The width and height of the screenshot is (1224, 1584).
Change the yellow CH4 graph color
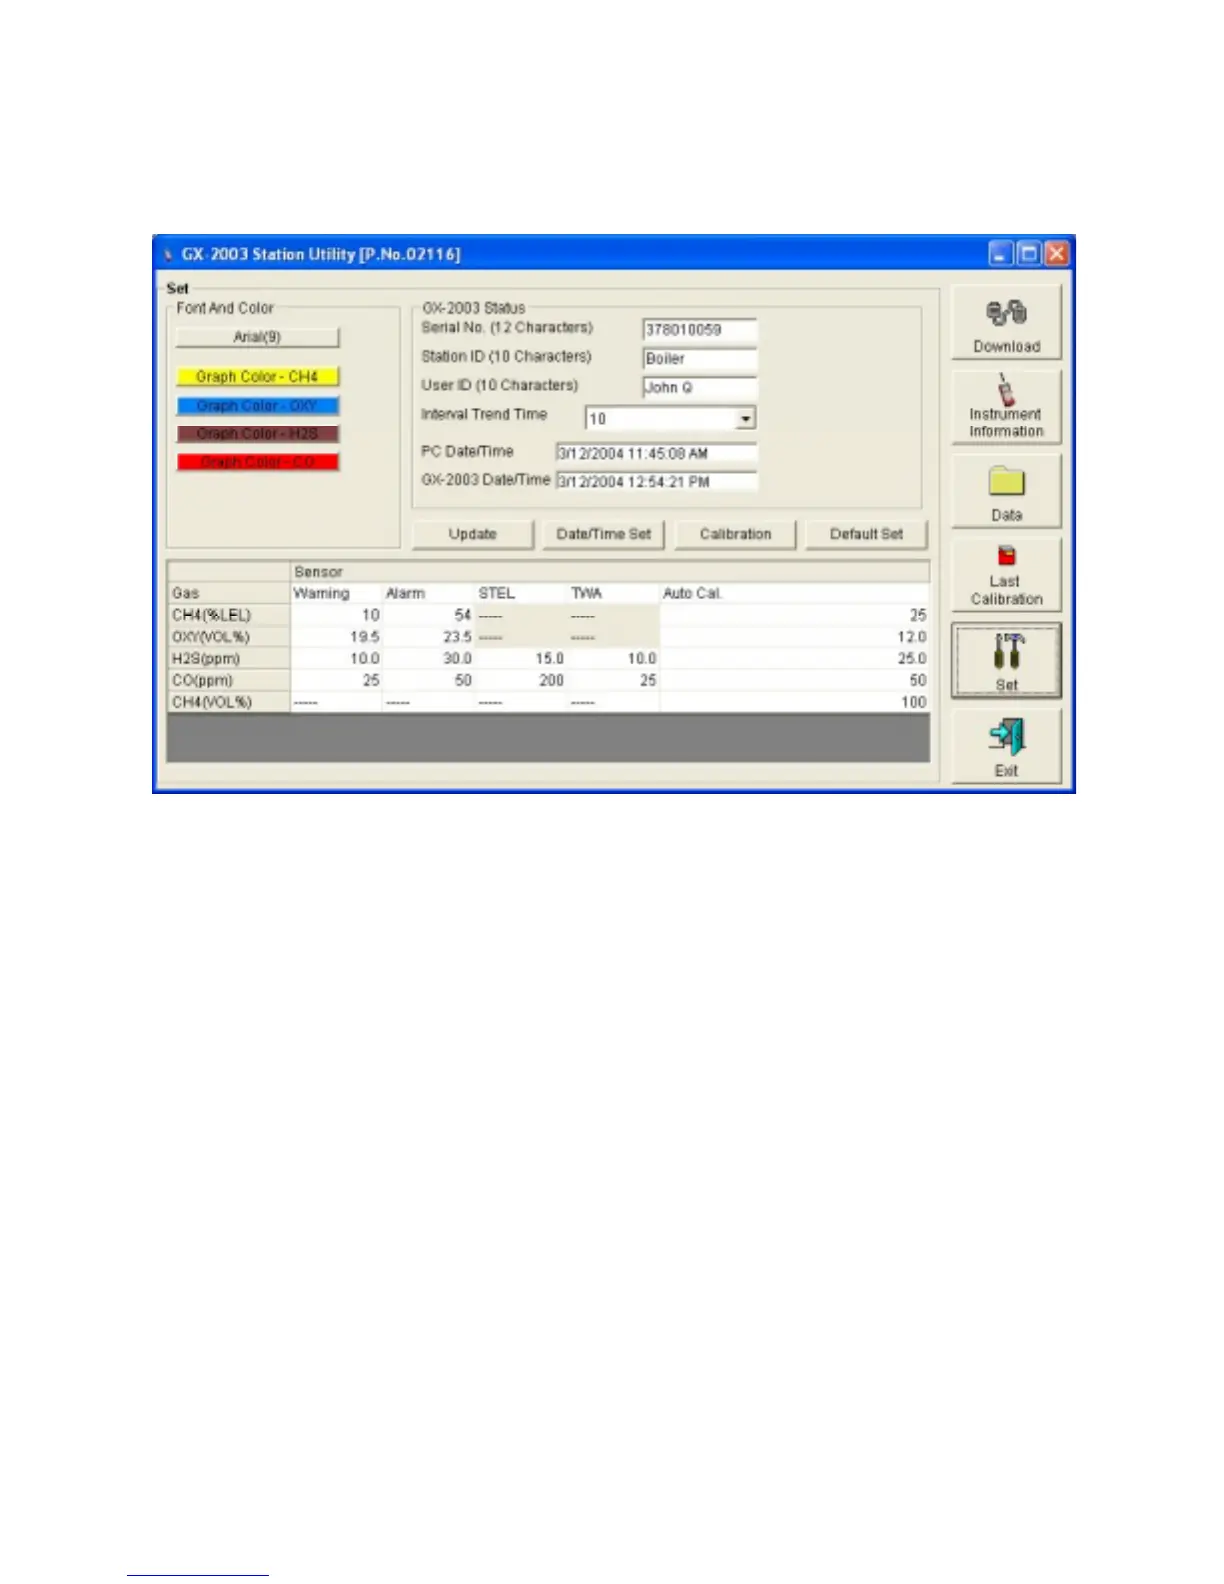click(258, 377)
